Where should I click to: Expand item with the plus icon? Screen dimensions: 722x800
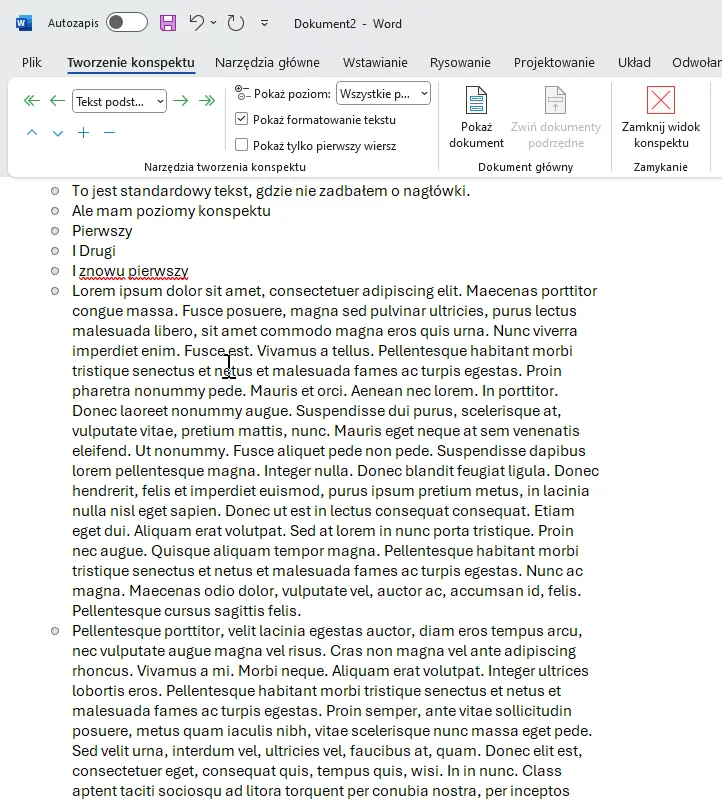(84, 133)
